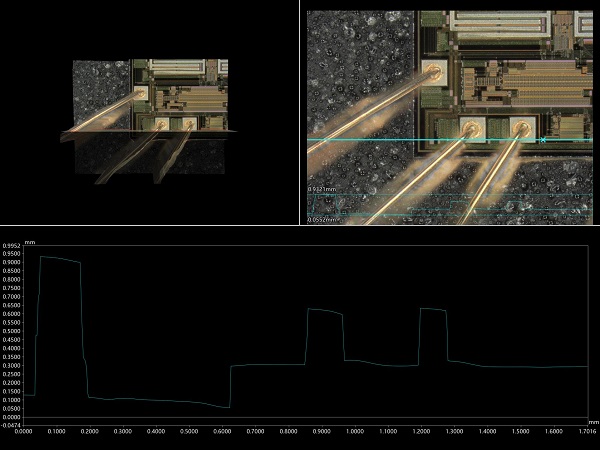600x450 pixels.
Task: Click the cross marker on the cyan profile line
Action: click(x=543, y=139)
